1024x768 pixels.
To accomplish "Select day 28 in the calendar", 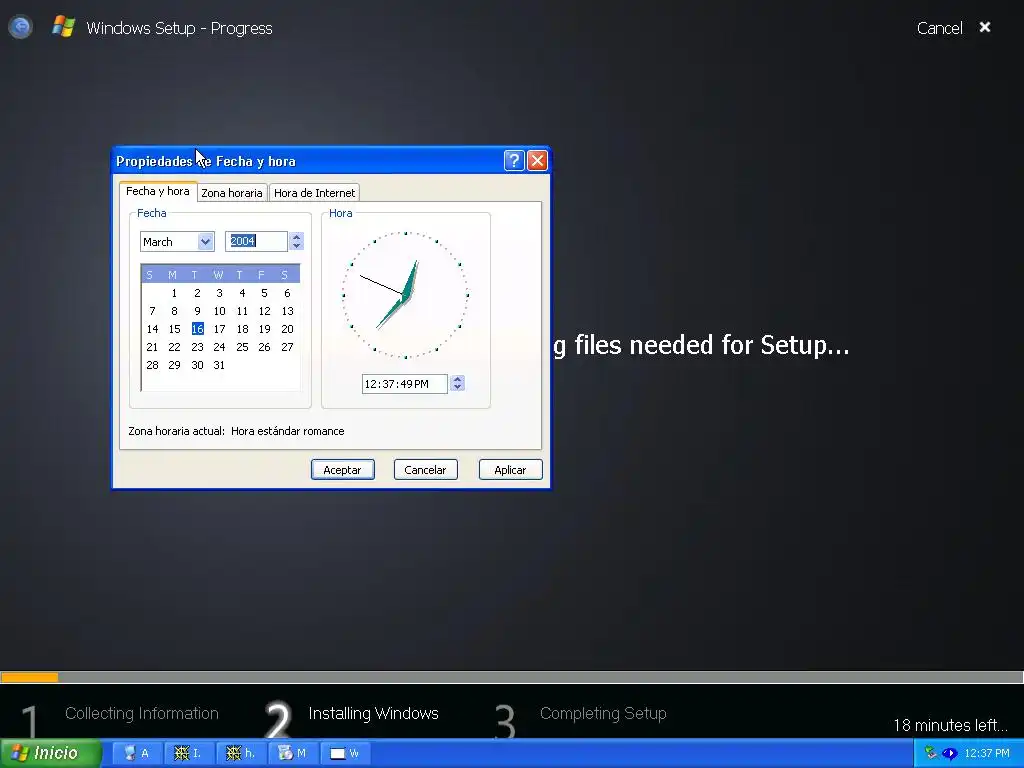I will (152, 365).
